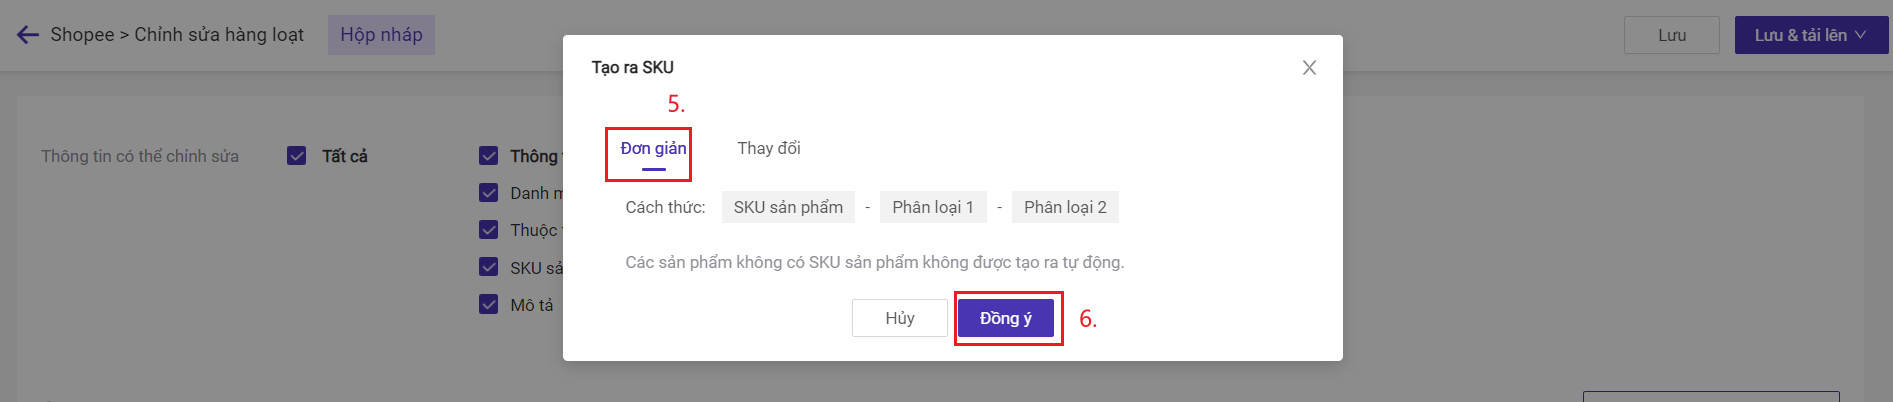Viewport: 1893px width, 402px height.
Task: Open the Hộp nháp tab
Action: [381, 35]
